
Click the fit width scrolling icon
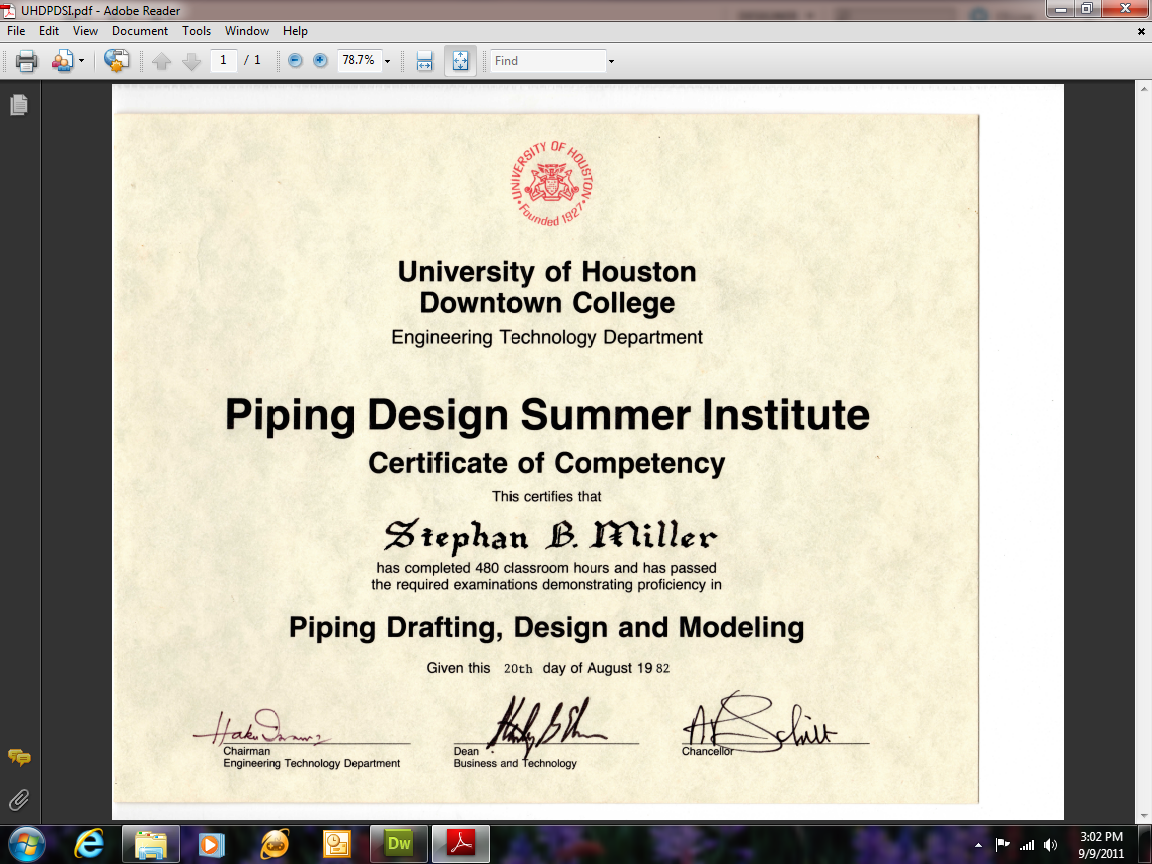point(424,61)
